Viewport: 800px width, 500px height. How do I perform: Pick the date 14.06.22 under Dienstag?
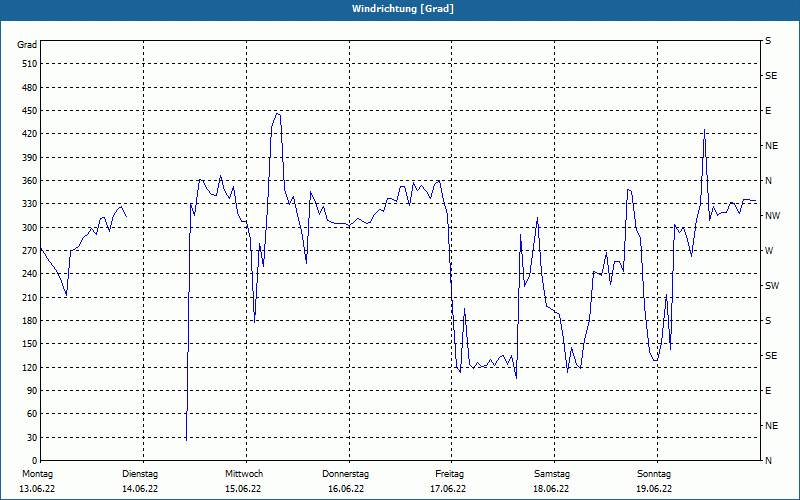tap(140, 489)
